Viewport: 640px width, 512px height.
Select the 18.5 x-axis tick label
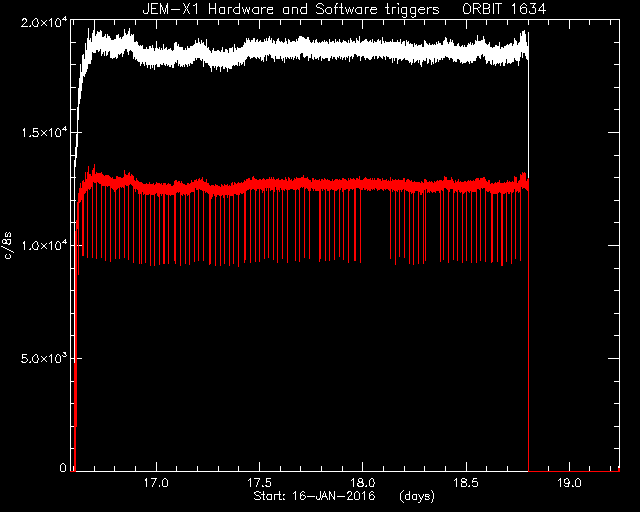[466, 483]
